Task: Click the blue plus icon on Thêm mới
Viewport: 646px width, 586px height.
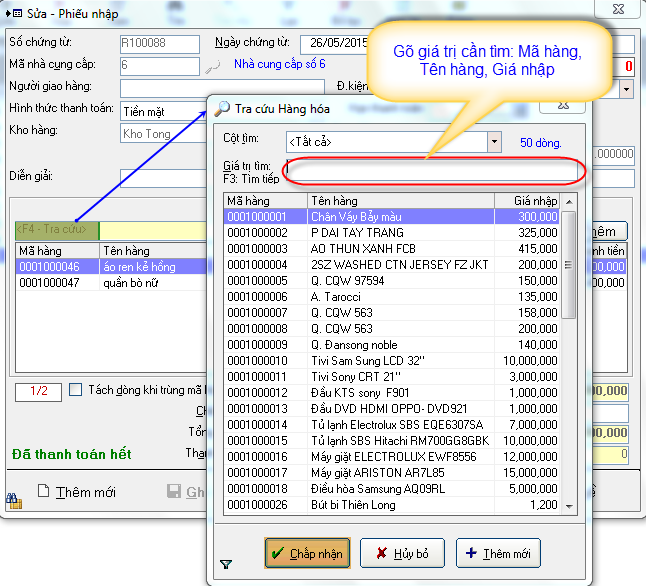Action: tap(471, 553)
